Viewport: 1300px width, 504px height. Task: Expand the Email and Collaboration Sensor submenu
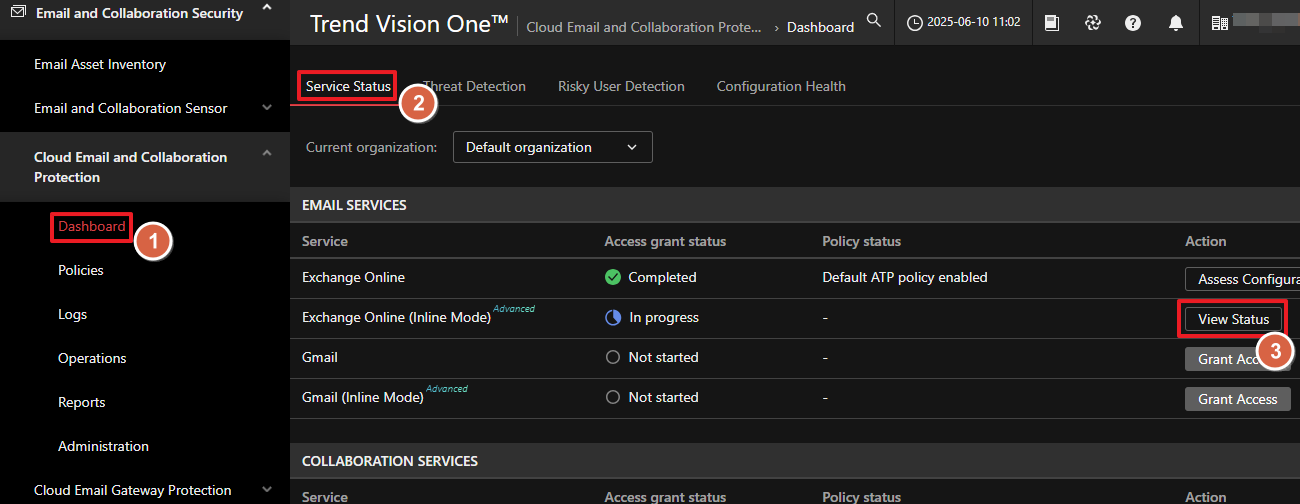point(266,108)
